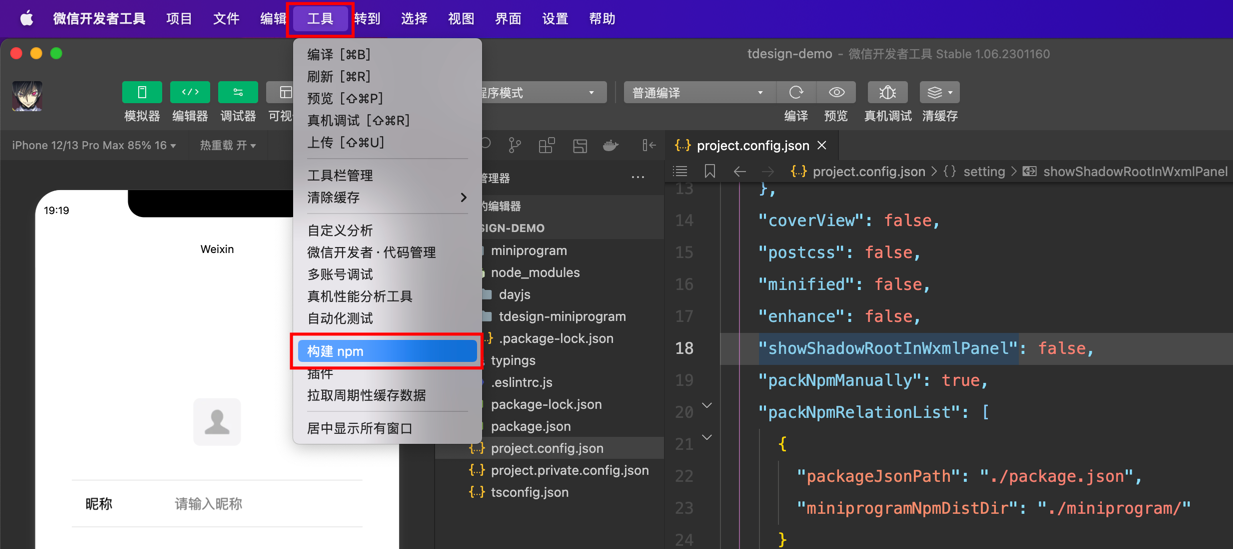Open package.json in the file tree
Screen dimensions: 1233x549
pos(530,426)
